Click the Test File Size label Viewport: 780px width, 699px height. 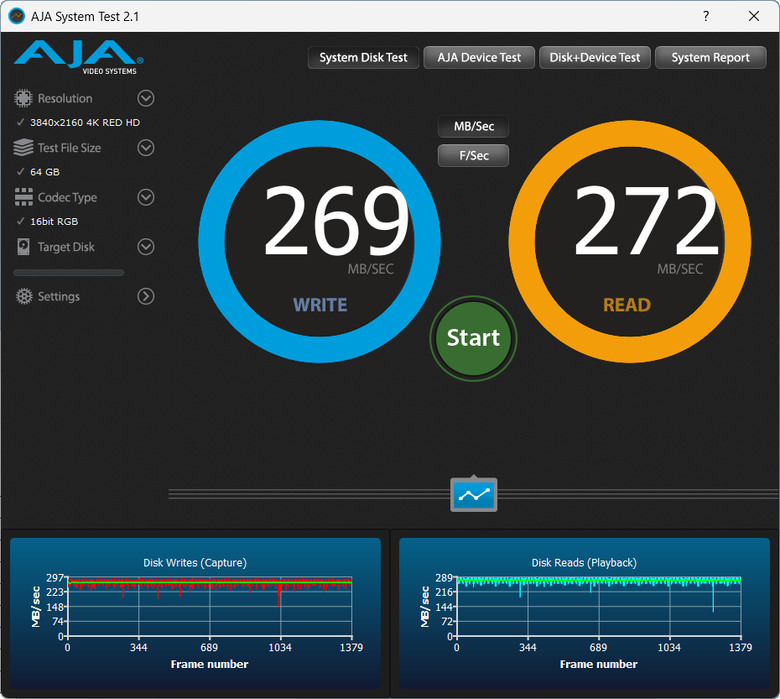click(69, 148)
